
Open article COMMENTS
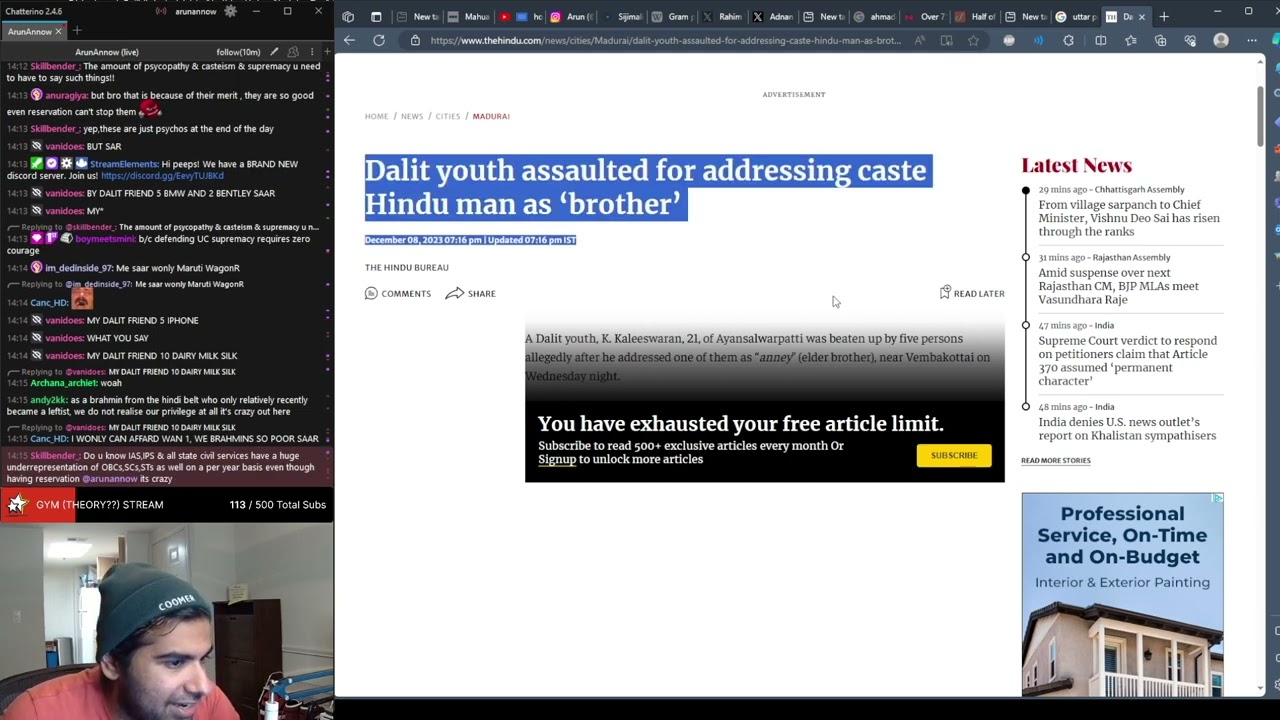[398, 293]
